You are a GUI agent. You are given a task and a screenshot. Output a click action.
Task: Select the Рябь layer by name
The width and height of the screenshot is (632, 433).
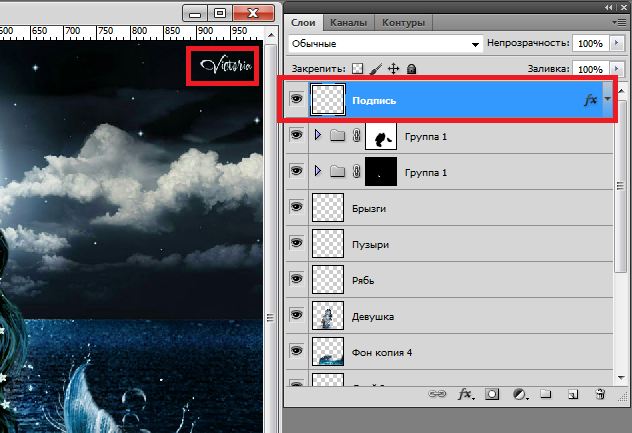[363, 281]
